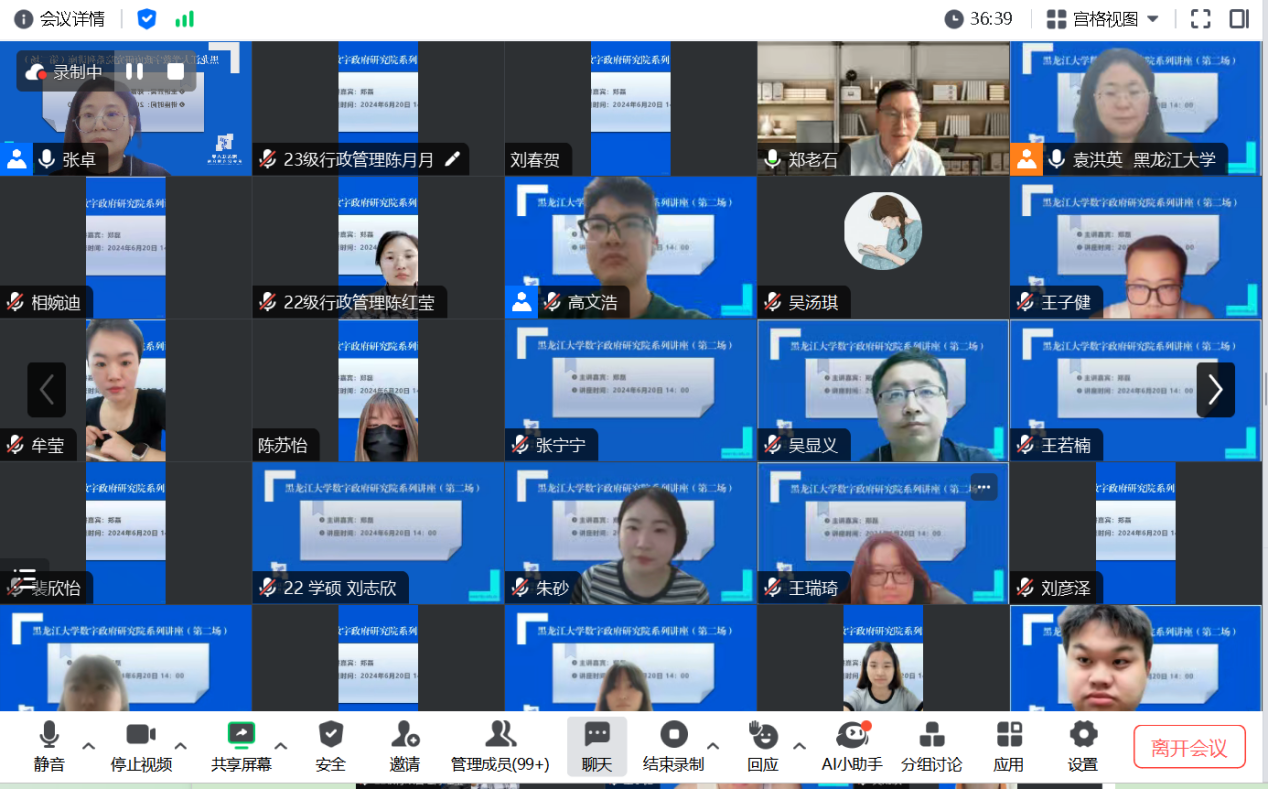1268x789 pixels.
Task: Open 邀请 to invite participants
Action: (x=404, y=746)
